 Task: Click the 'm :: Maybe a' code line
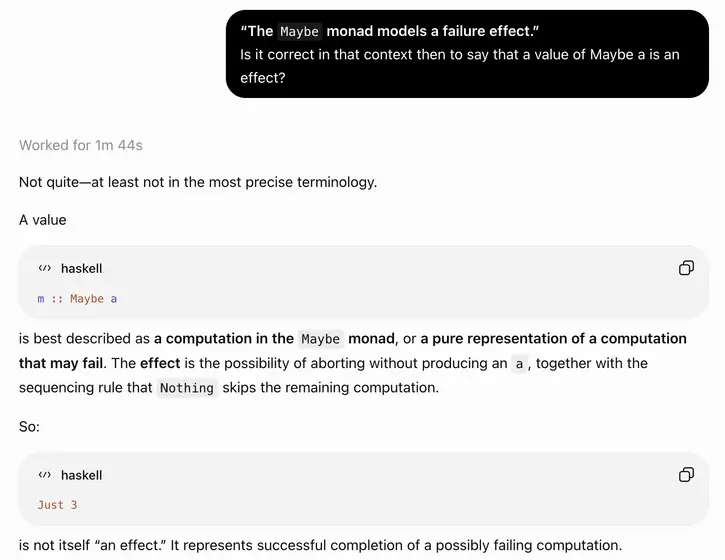(77, 299)
